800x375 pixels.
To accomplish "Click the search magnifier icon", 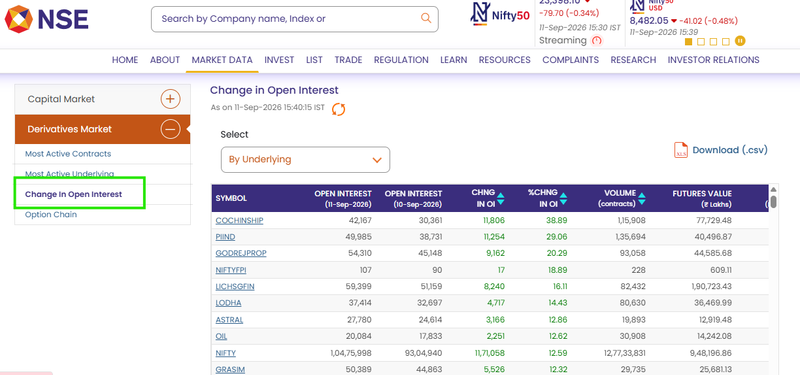I will (x=426, y=18).
